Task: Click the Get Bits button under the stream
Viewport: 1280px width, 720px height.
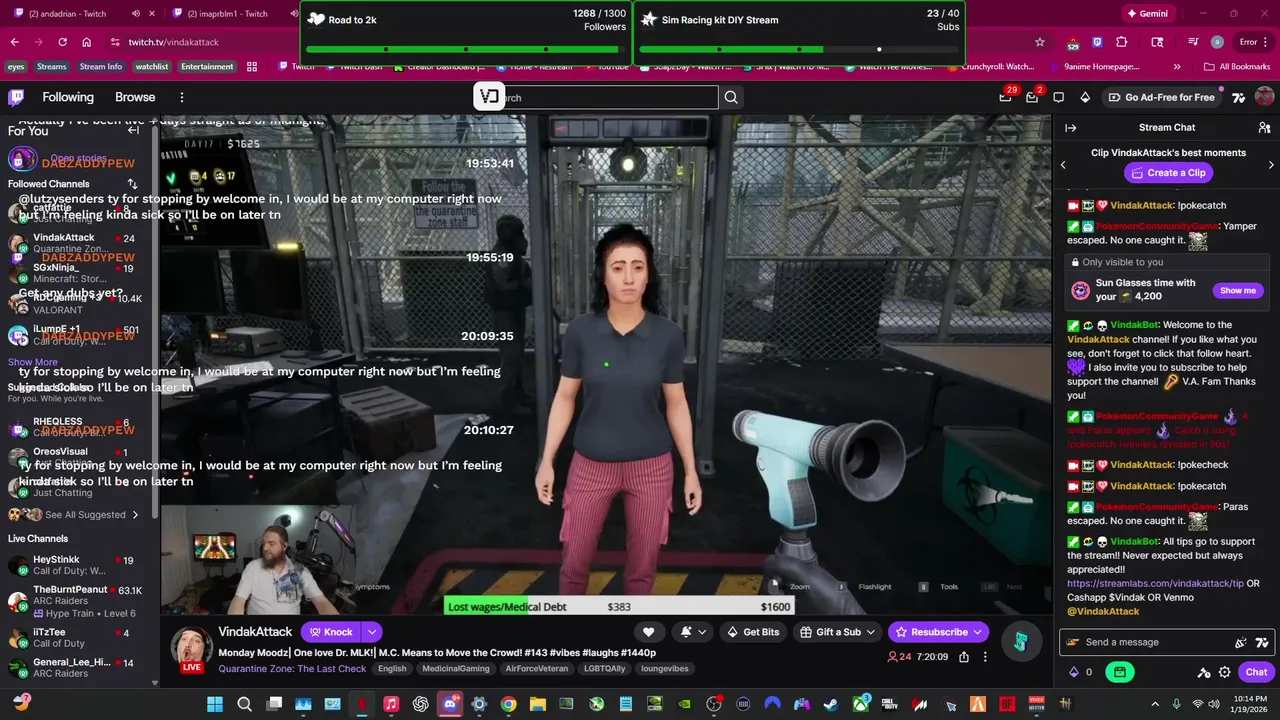Action: [753, 632]
